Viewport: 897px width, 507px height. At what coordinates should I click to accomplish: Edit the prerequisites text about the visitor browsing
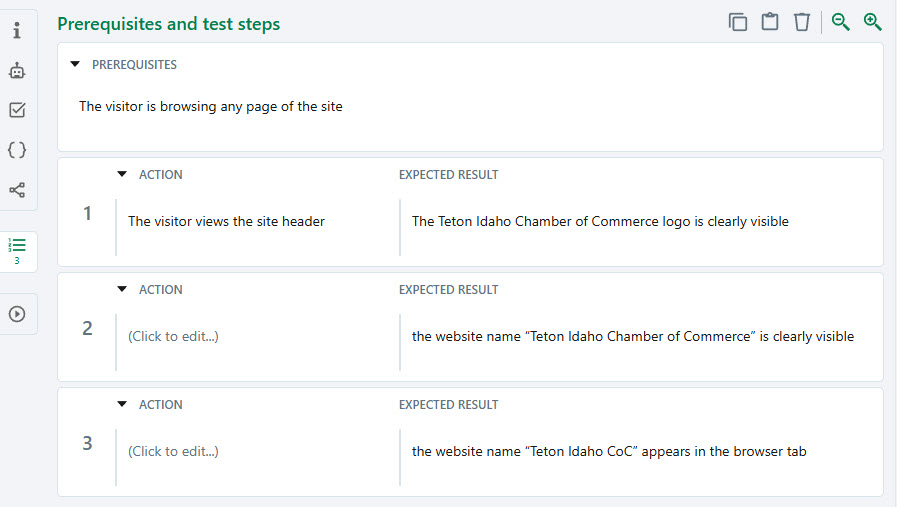click(211, 107)
